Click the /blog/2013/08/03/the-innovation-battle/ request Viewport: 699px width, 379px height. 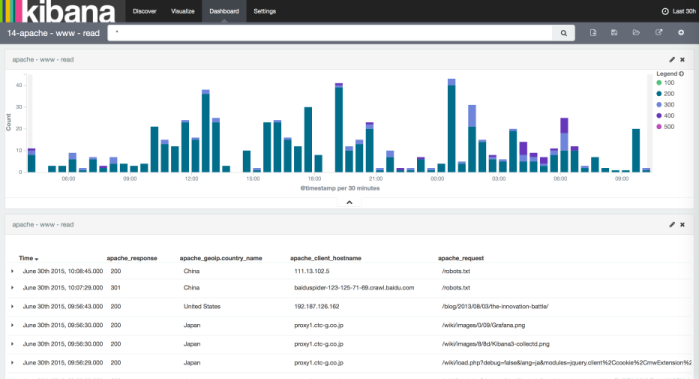[495, 306]
